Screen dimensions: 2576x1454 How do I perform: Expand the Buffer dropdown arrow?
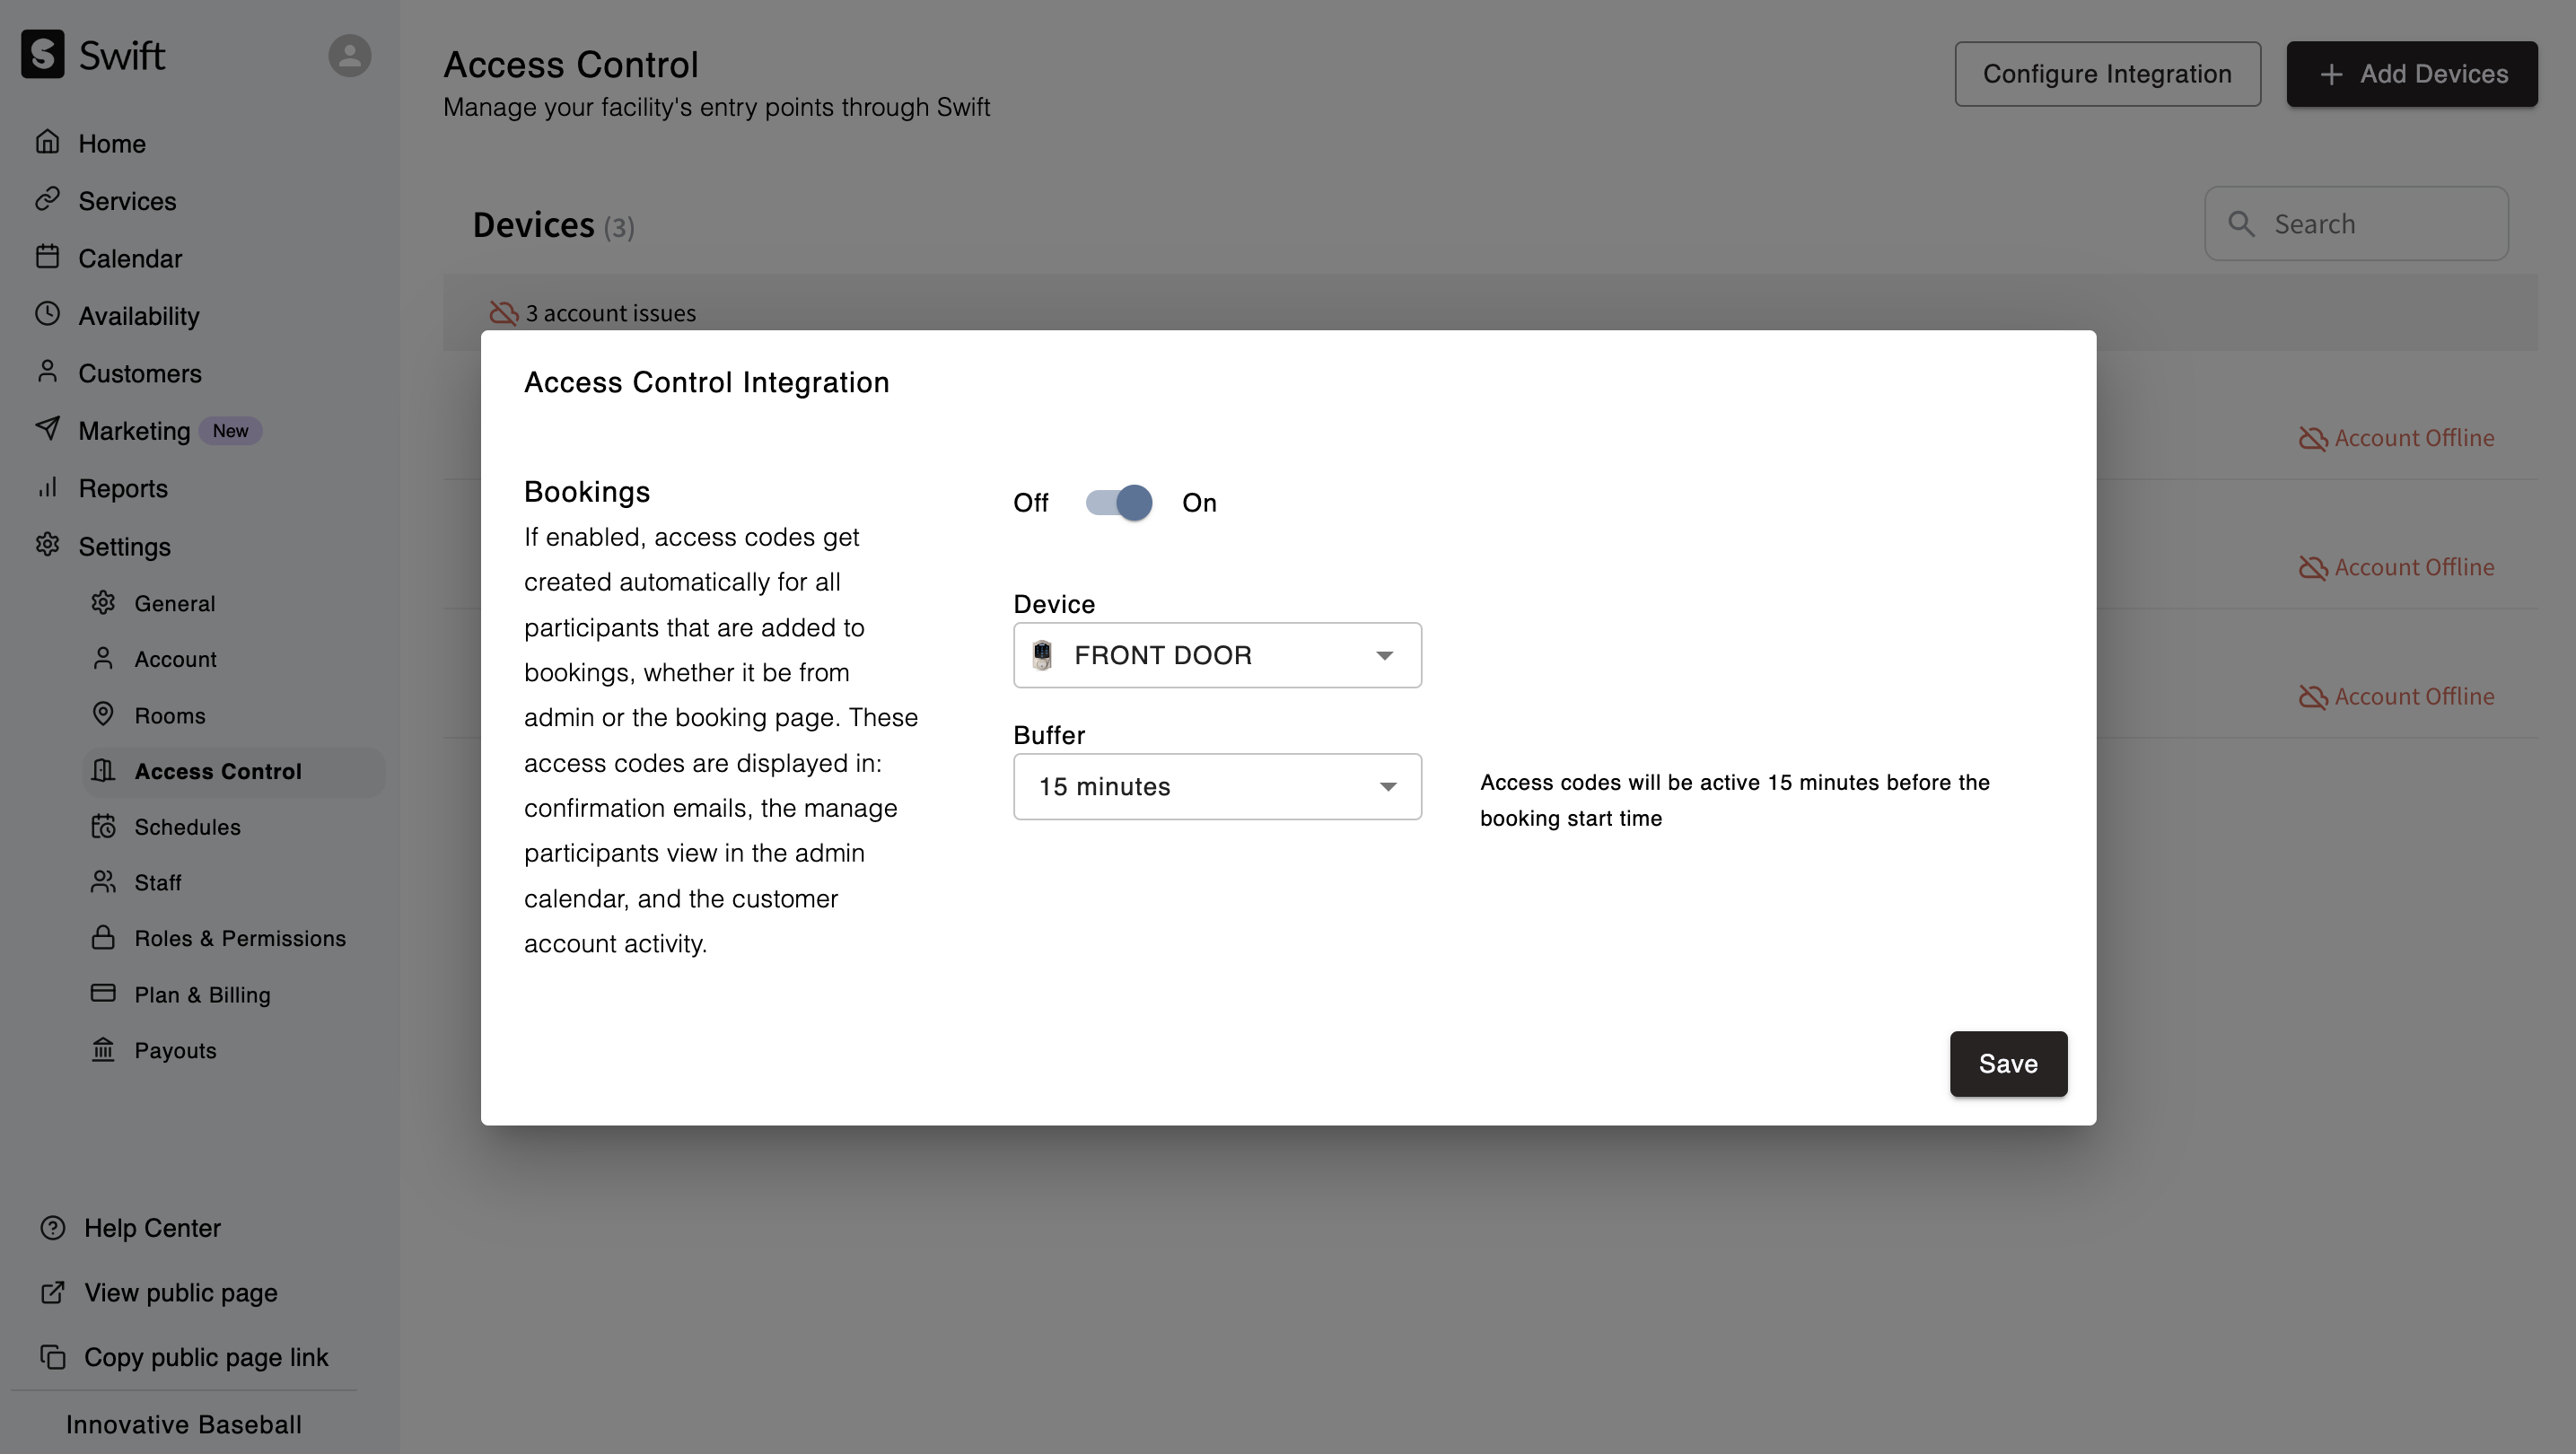[x=1387, y=787]
